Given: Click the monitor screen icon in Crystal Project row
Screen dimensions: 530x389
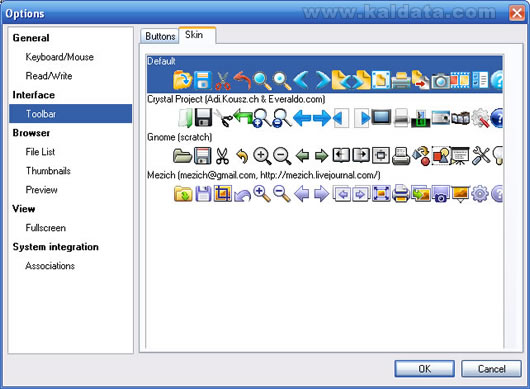Looking at the screenshot, I should 381,117.
